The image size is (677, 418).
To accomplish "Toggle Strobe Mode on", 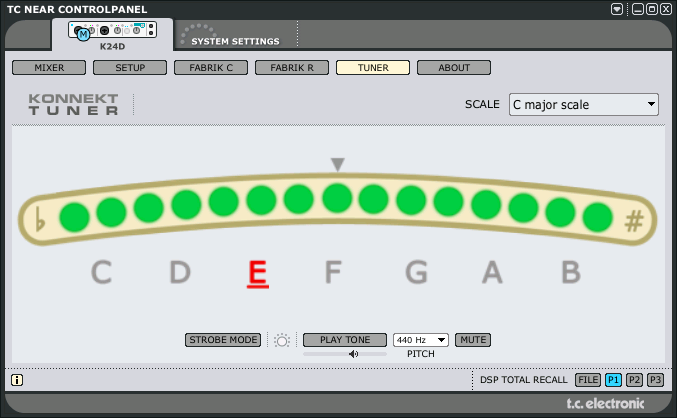I will coord(223,340).
